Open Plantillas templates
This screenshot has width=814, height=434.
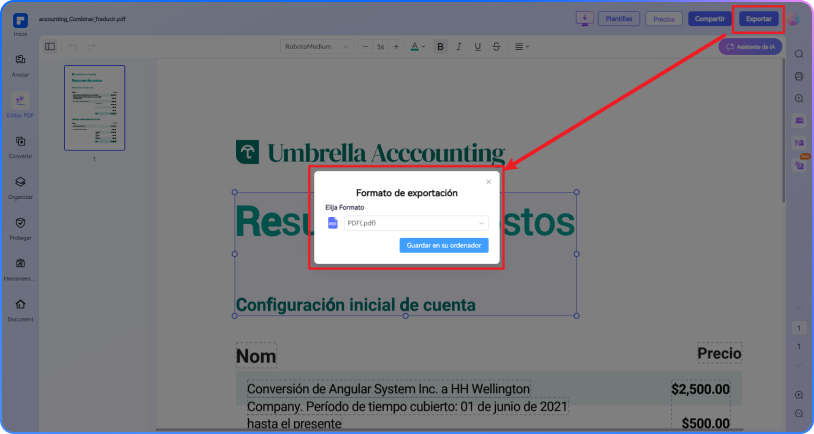click(x=619, y=19)
